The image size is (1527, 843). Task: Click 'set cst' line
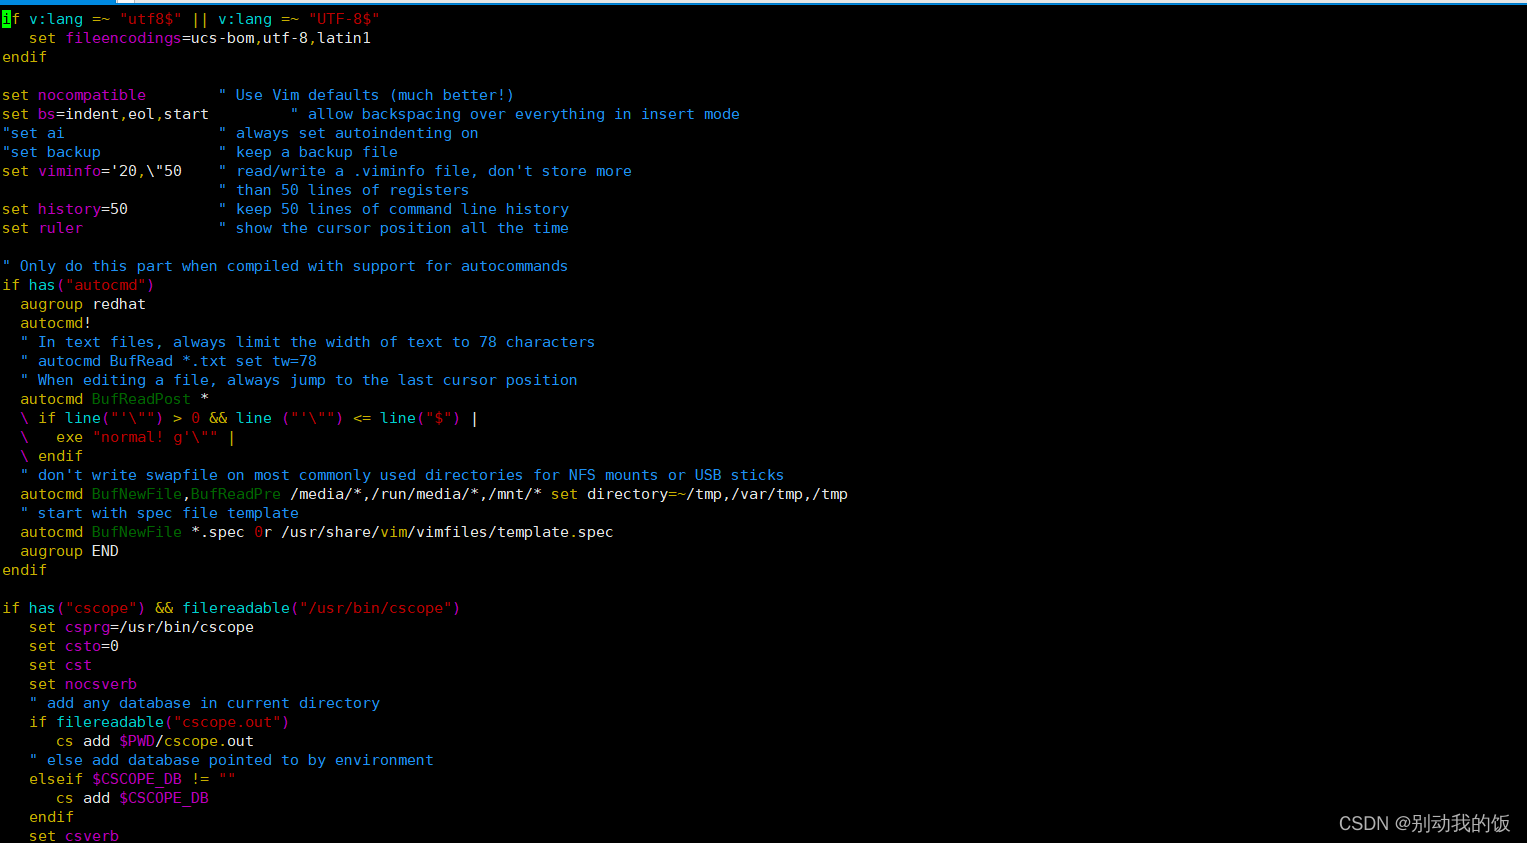[x=60, y=665]
